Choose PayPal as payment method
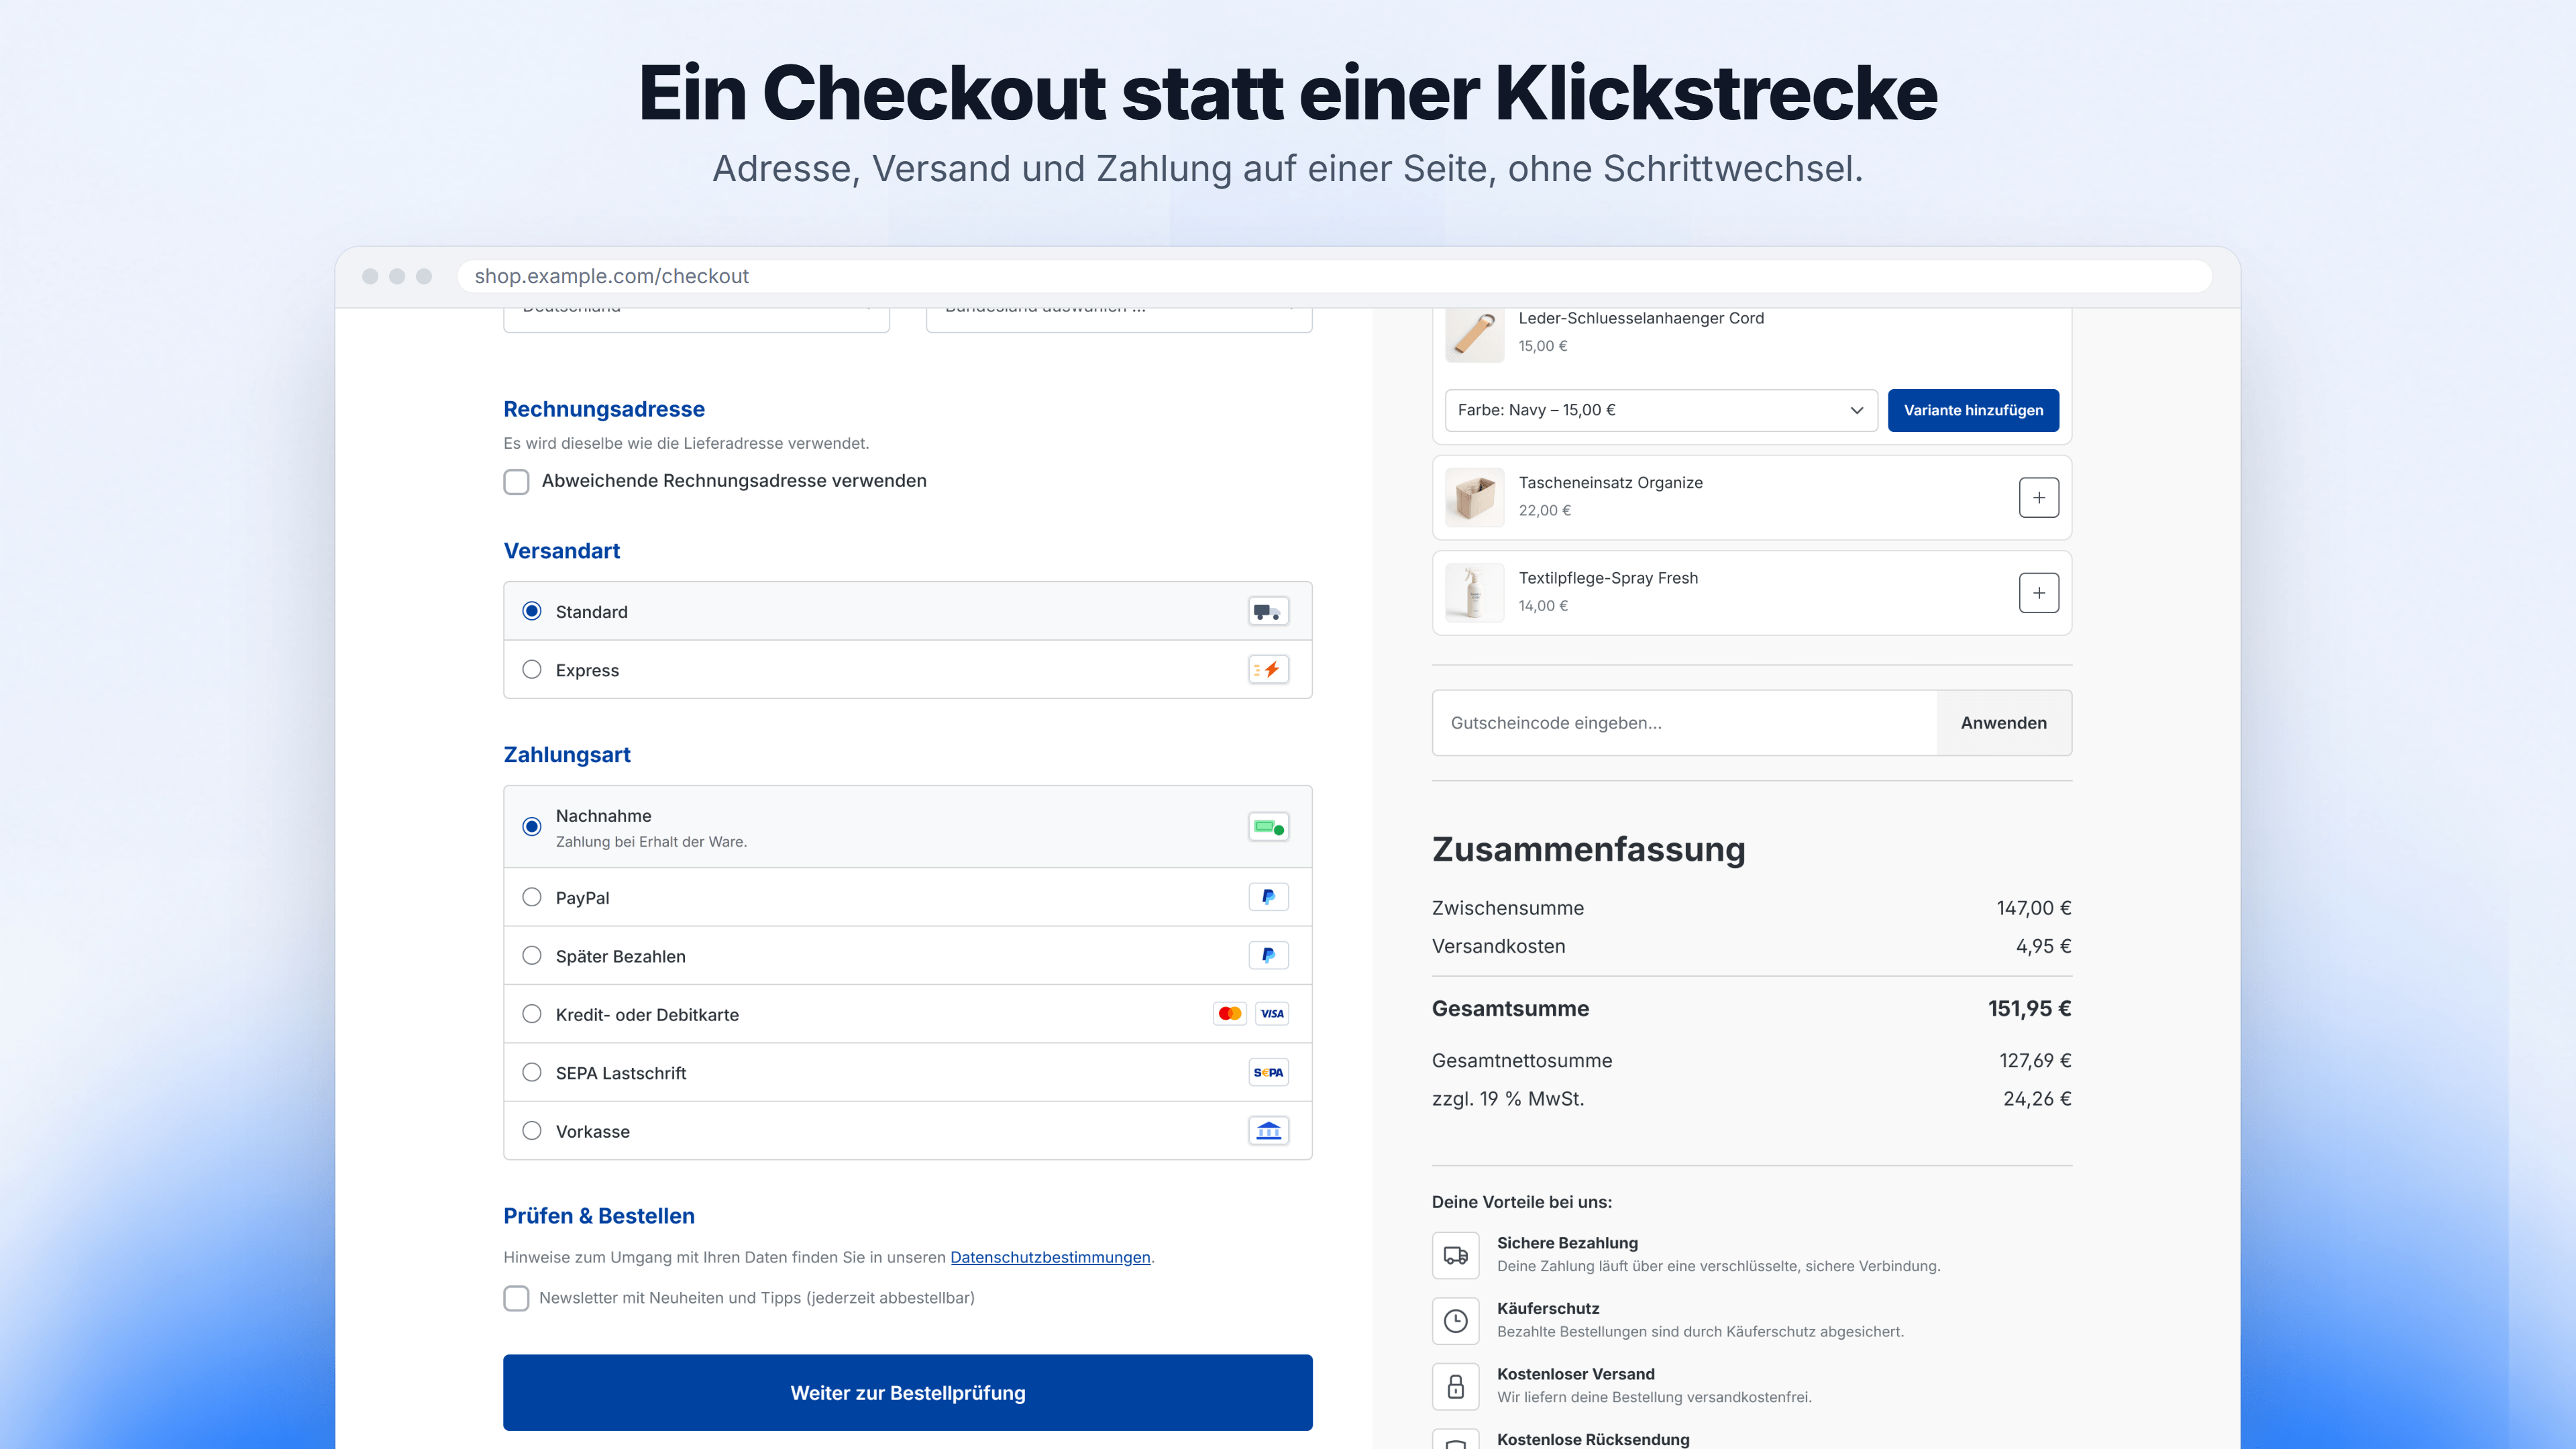Image resolution: width=2576 pixels, height=1449 pixels. (532, 897)
